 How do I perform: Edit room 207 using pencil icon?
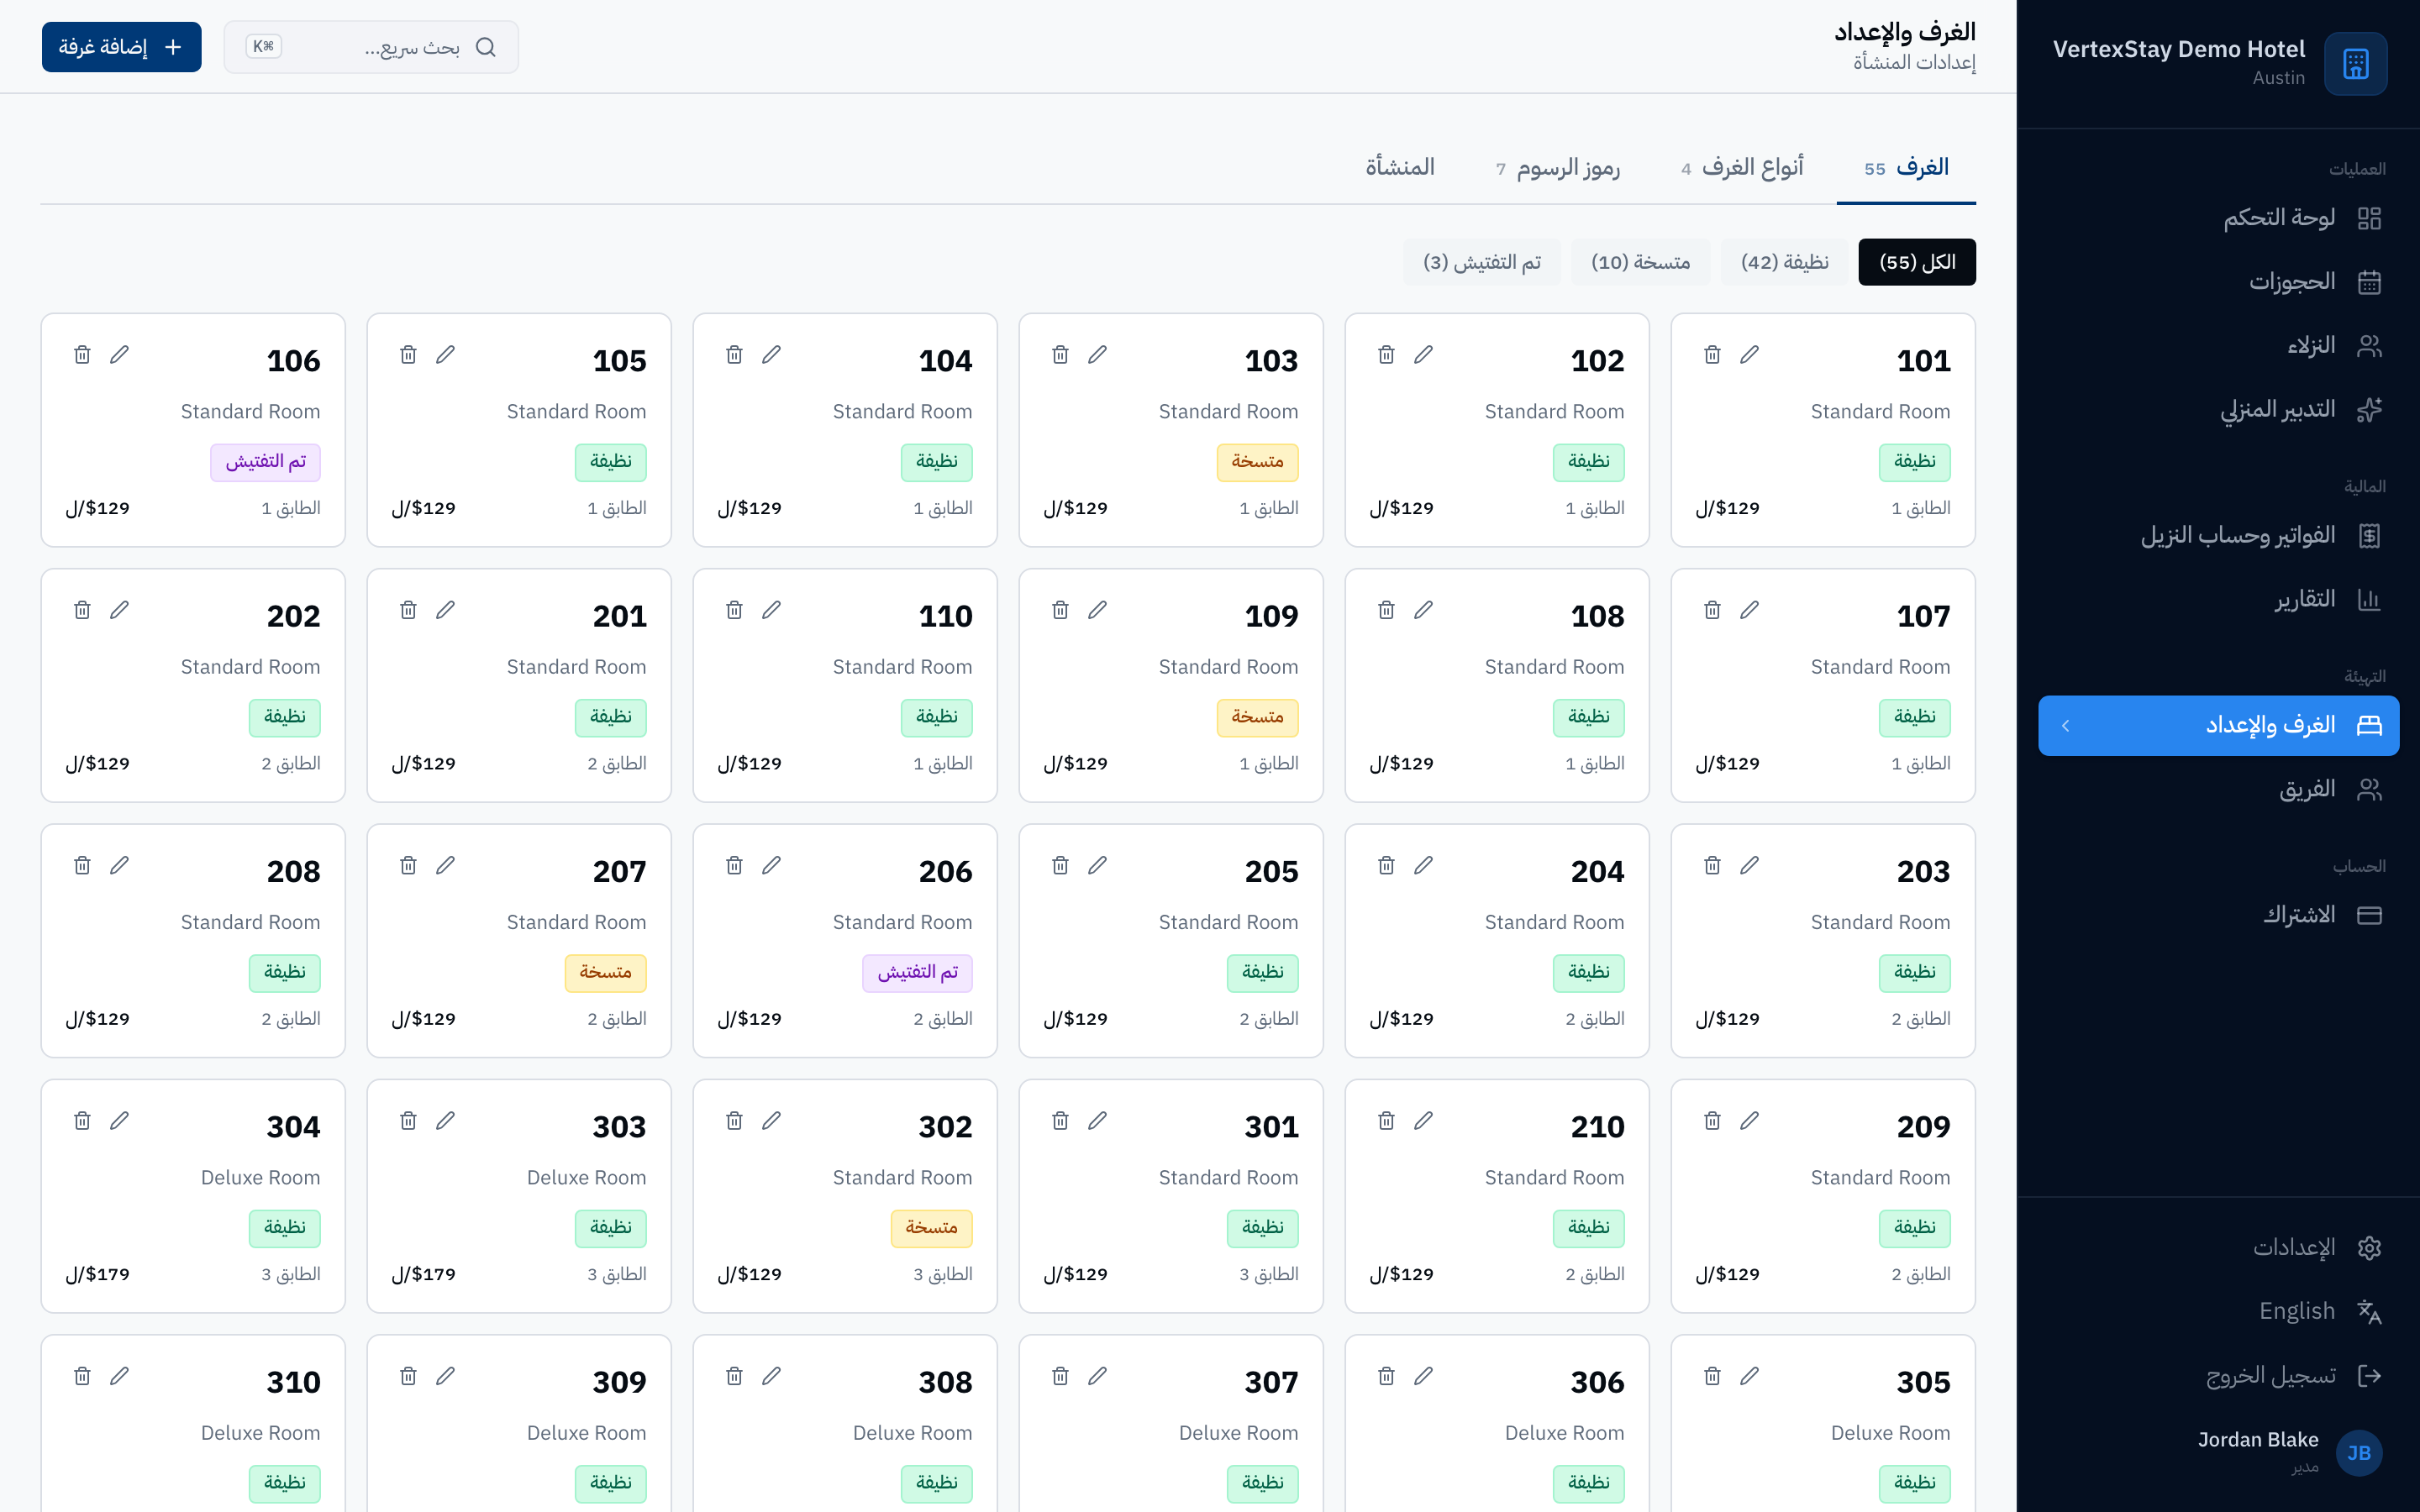tap(445, 865)
